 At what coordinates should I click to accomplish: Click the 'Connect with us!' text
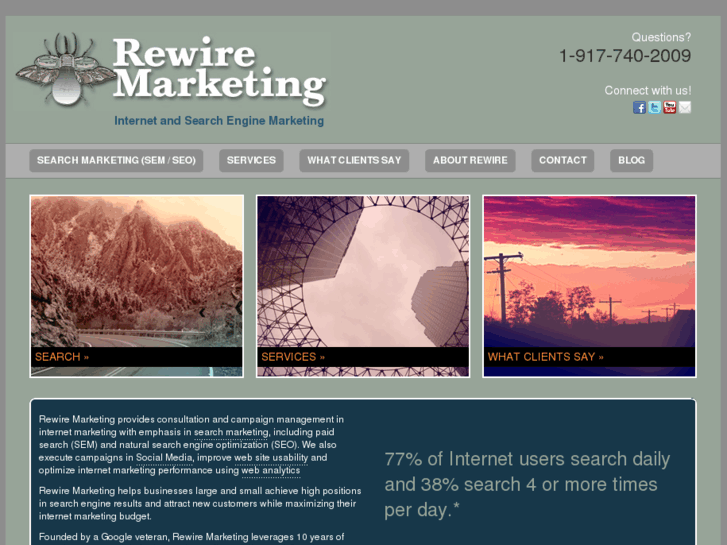(x=648, y=90)
